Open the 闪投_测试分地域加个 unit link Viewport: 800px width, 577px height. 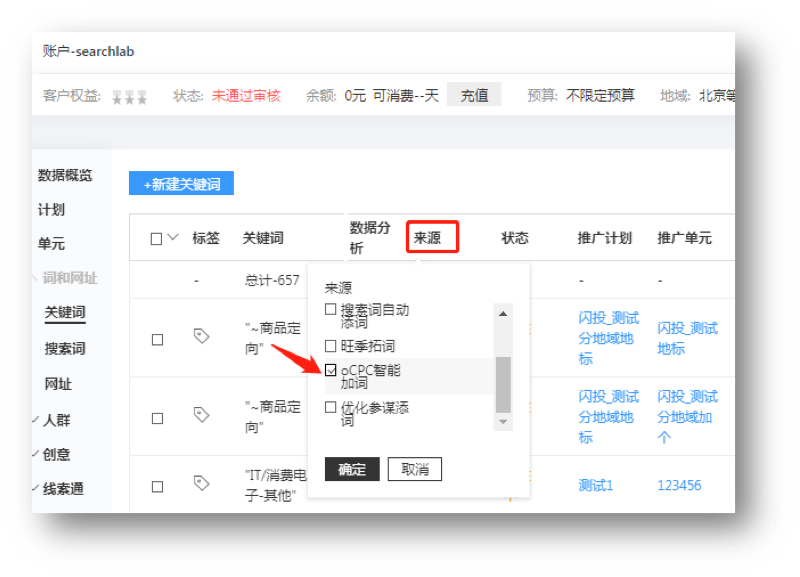[x=687, y=417]
